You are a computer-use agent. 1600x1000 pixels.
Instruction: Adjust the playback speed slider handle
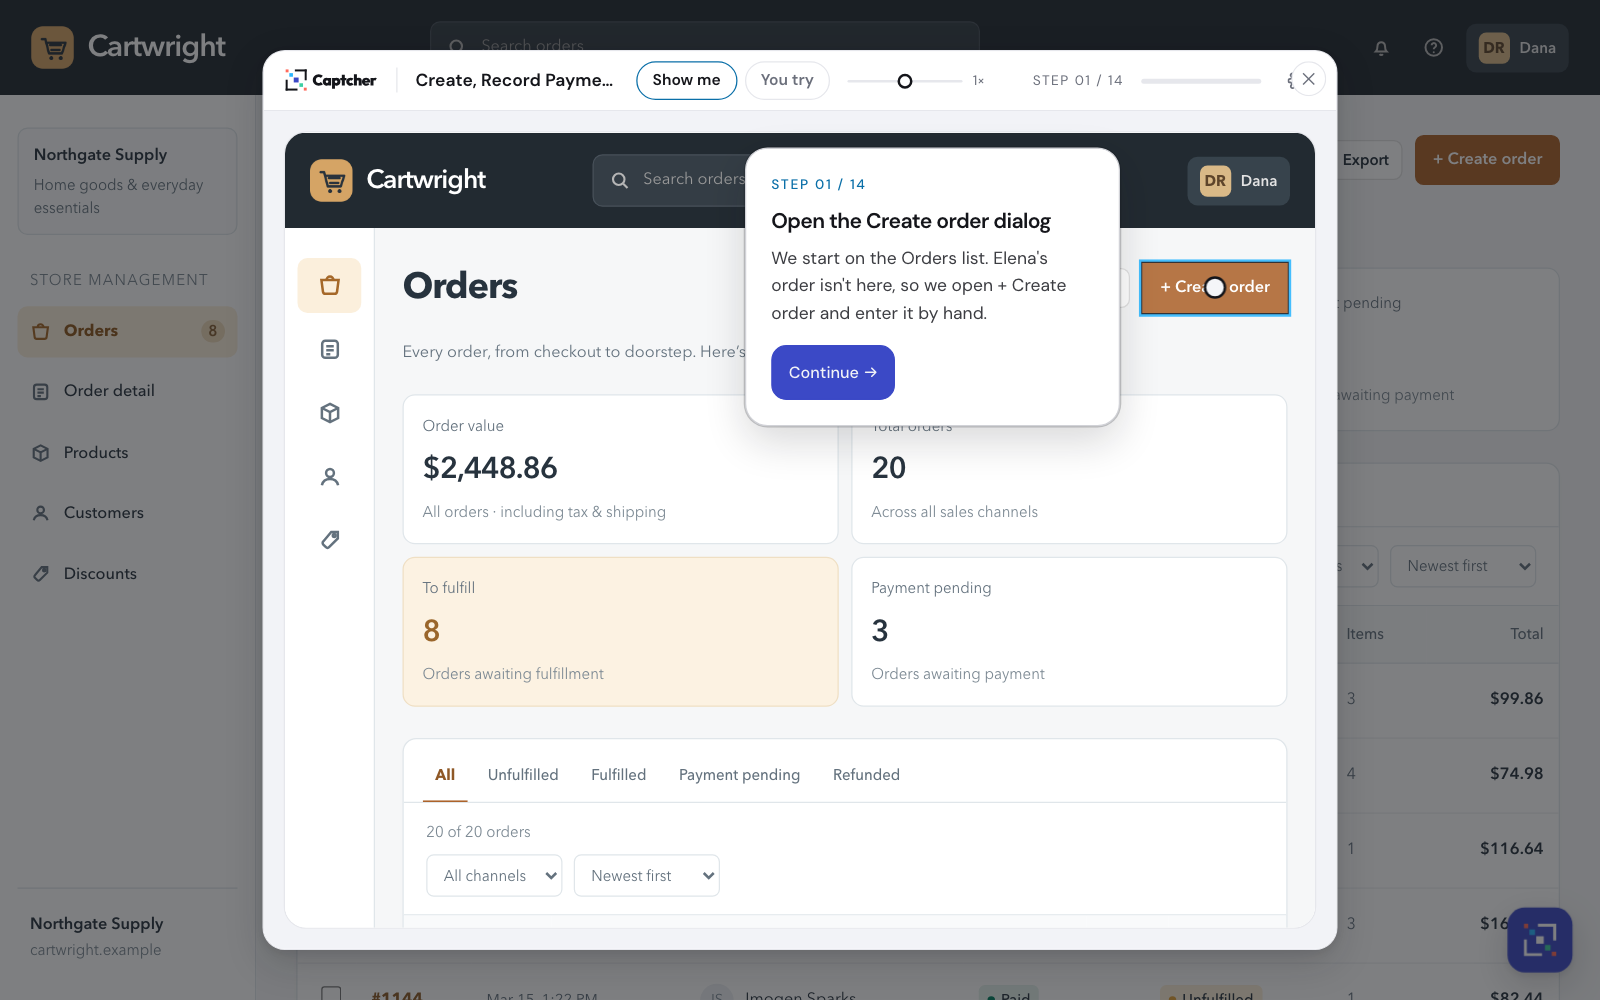tap(905, 81)
